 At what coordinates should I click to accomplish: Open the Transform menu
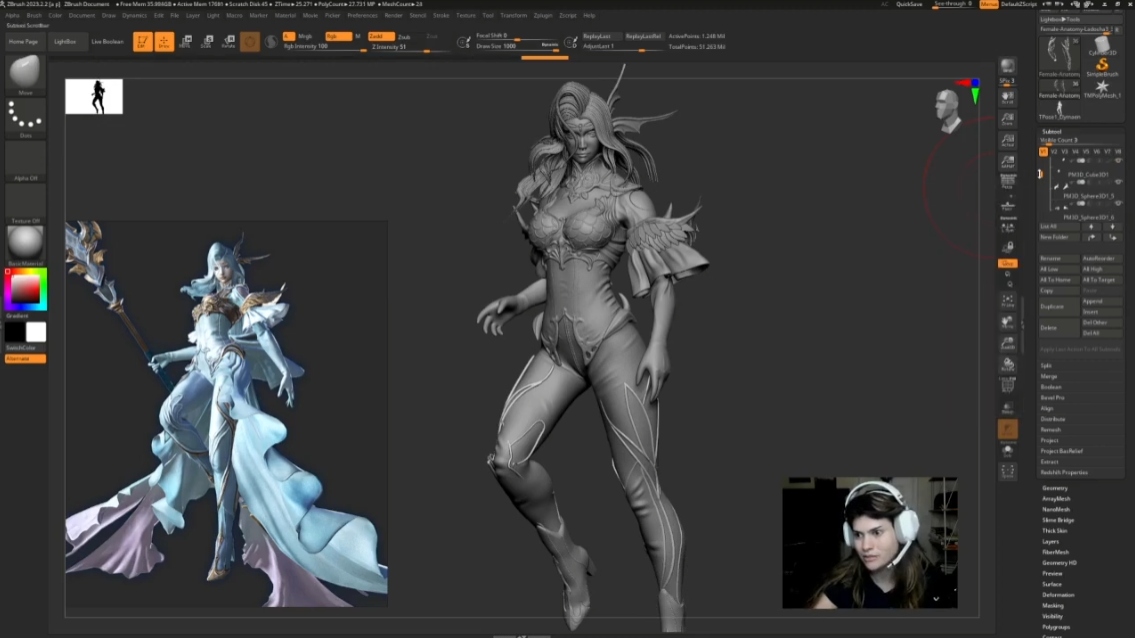(x=513, y=15)
